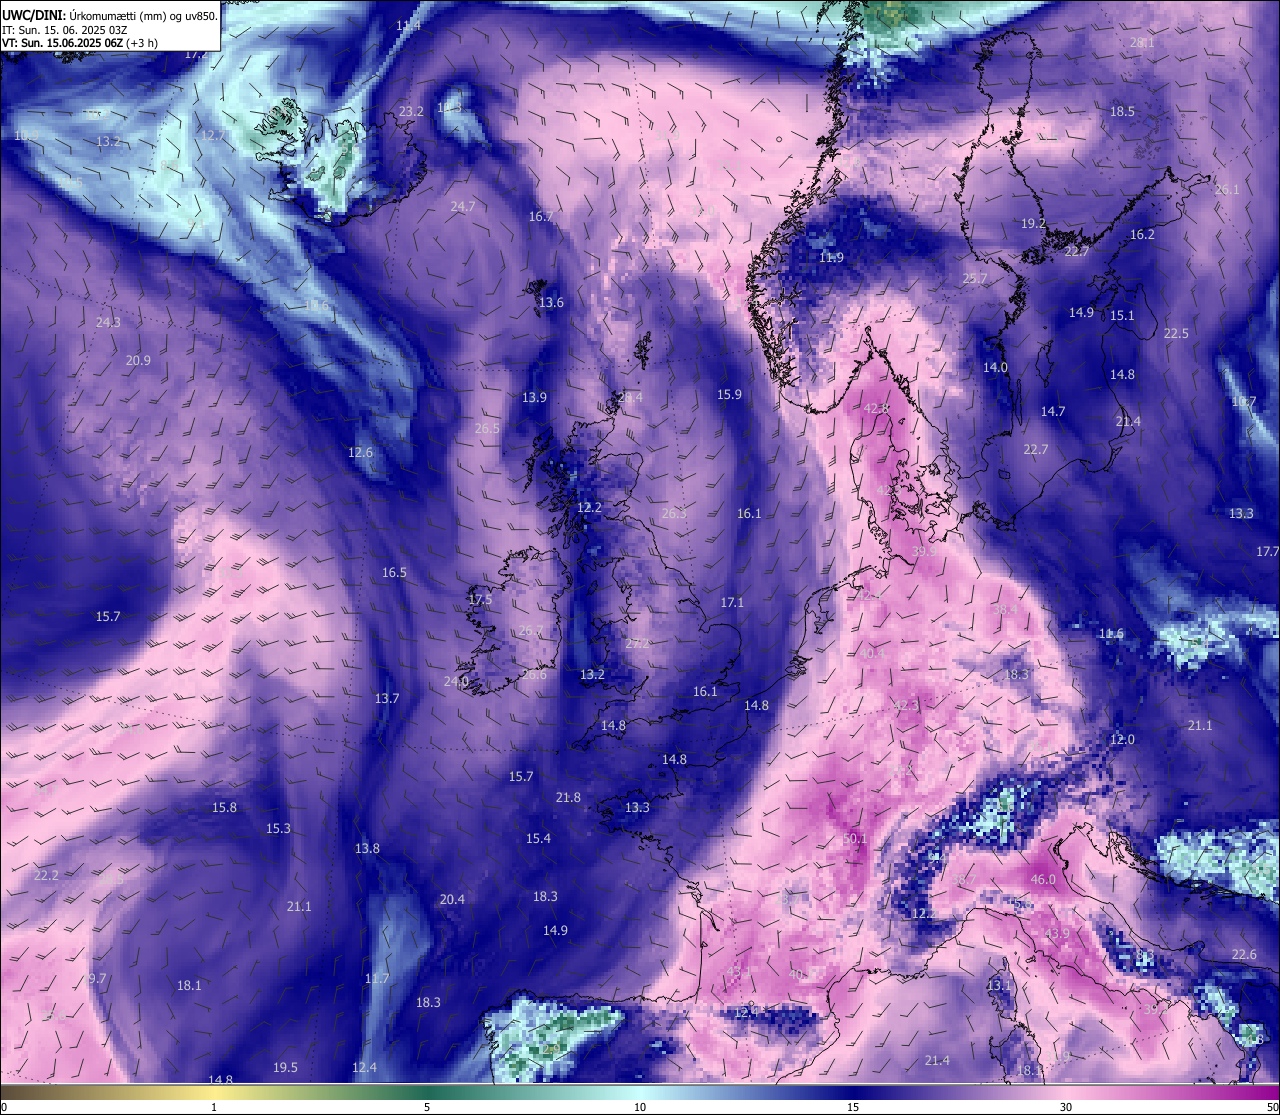Click the 30 tick on color scale
Viewport: 1280px width, 1115px height.
pos(1066,1107)
